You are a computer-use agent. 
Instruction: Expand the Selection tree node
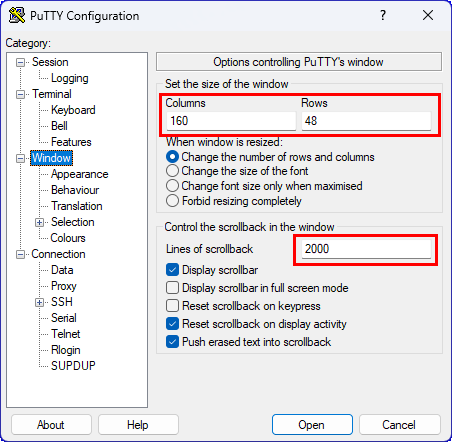(x=39, y=222)
